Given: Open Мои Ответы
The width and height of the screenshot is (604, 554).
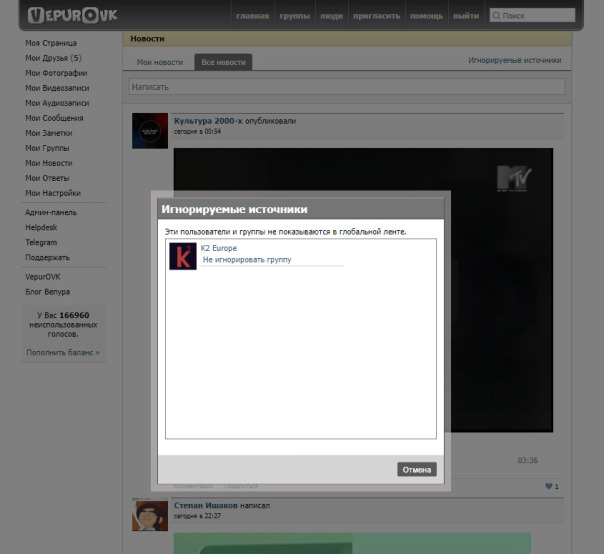Looking at the screenshot, I should pyautogui.click(x=47, y=178).
